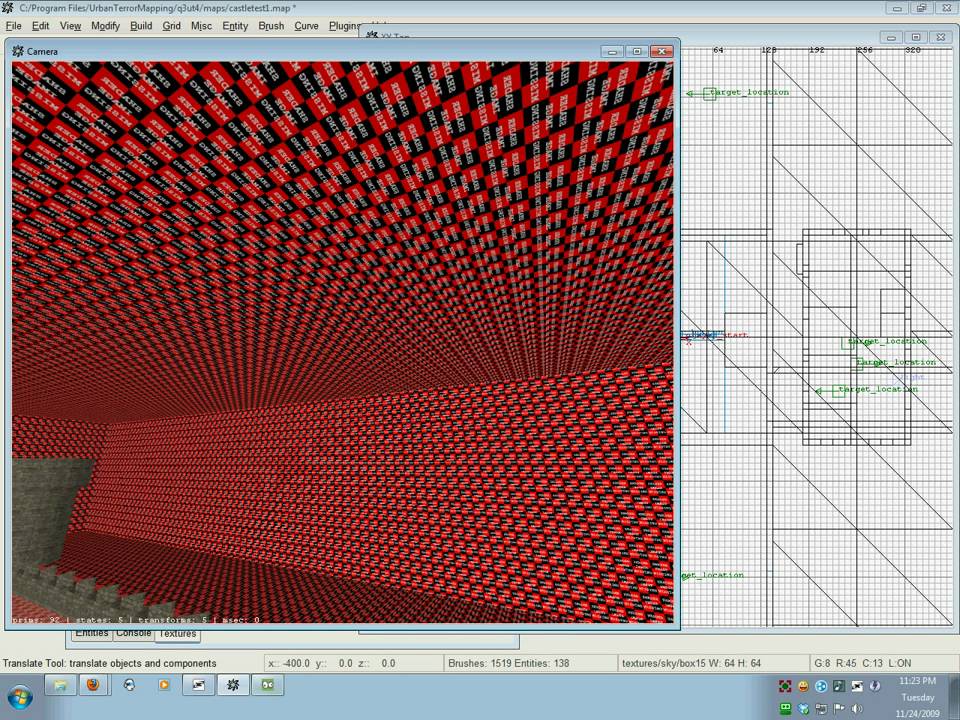Image resolution: width=960 pixels, height=720 pixels.
Task: Open the Curve menu
Action: pos(306,26)
